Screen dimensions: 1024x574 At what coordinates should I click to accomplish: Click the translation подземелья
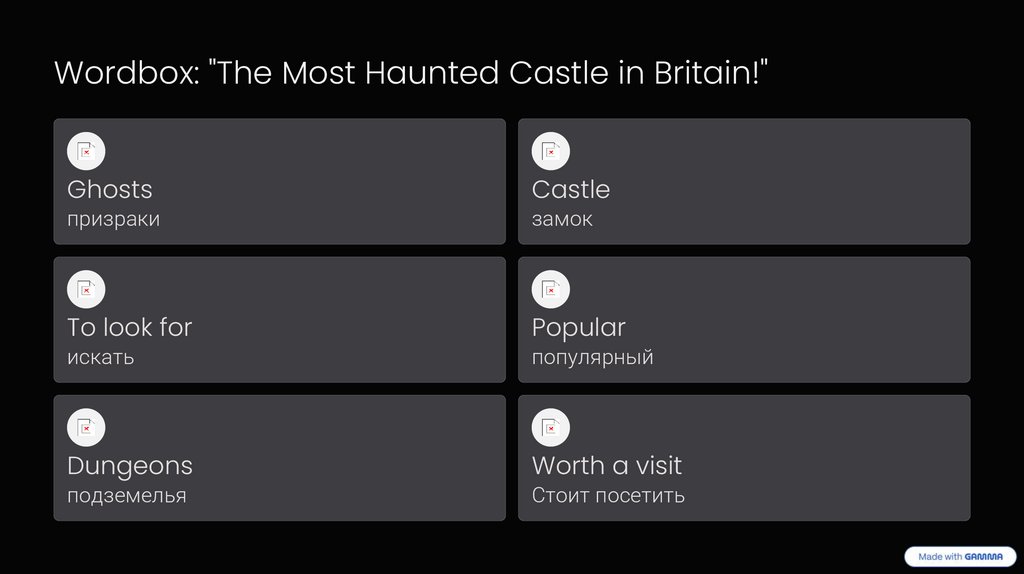(126, 495)
